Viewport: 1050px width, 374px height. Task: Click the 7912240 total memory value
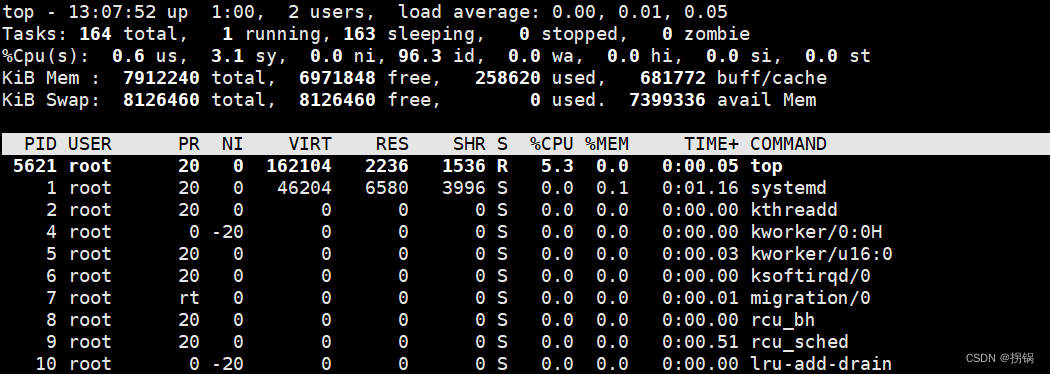(161, 78)
